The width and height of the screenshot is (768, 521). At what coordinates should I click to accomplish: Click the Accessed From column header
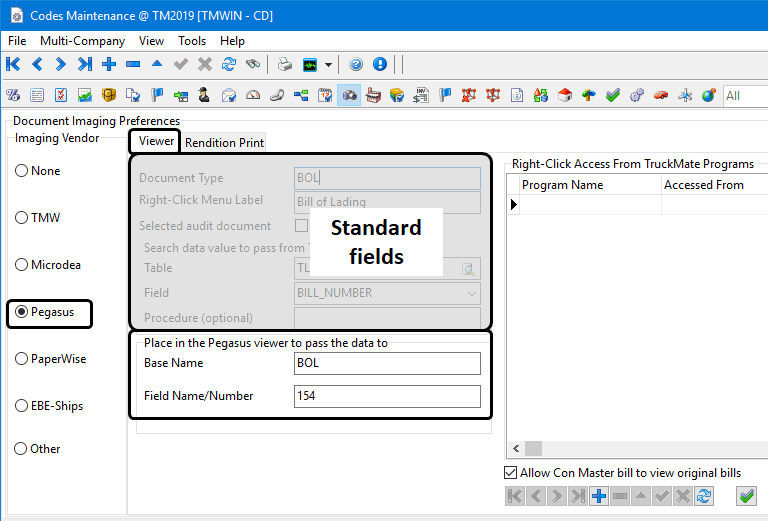pyautogui.click(x=715, y=185)
